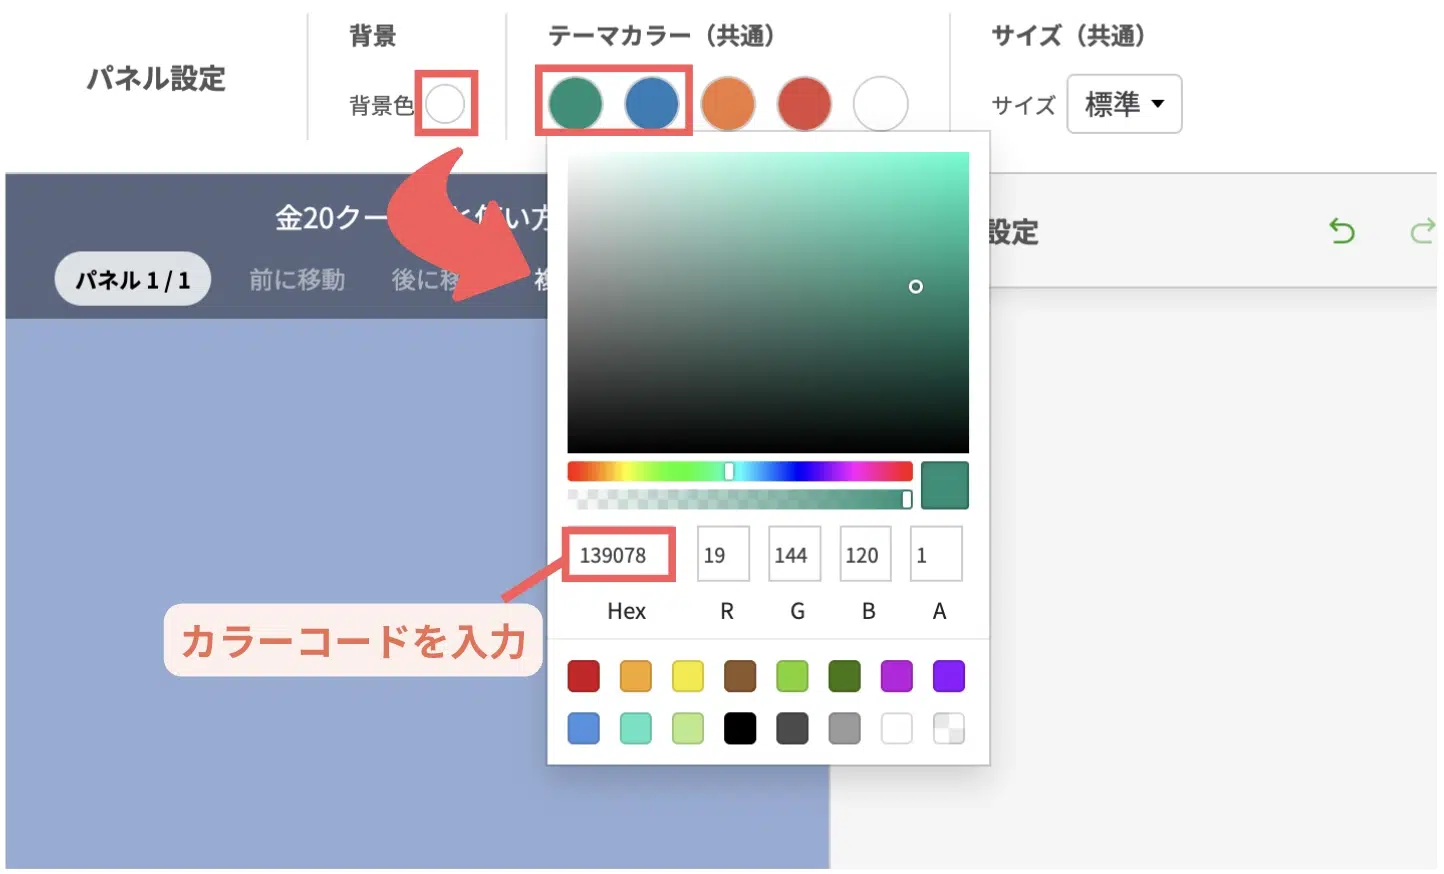This screenshot has width=1444, height=874.
Task: Pick the white preset swatch
Action: click(x=897, y=728)
